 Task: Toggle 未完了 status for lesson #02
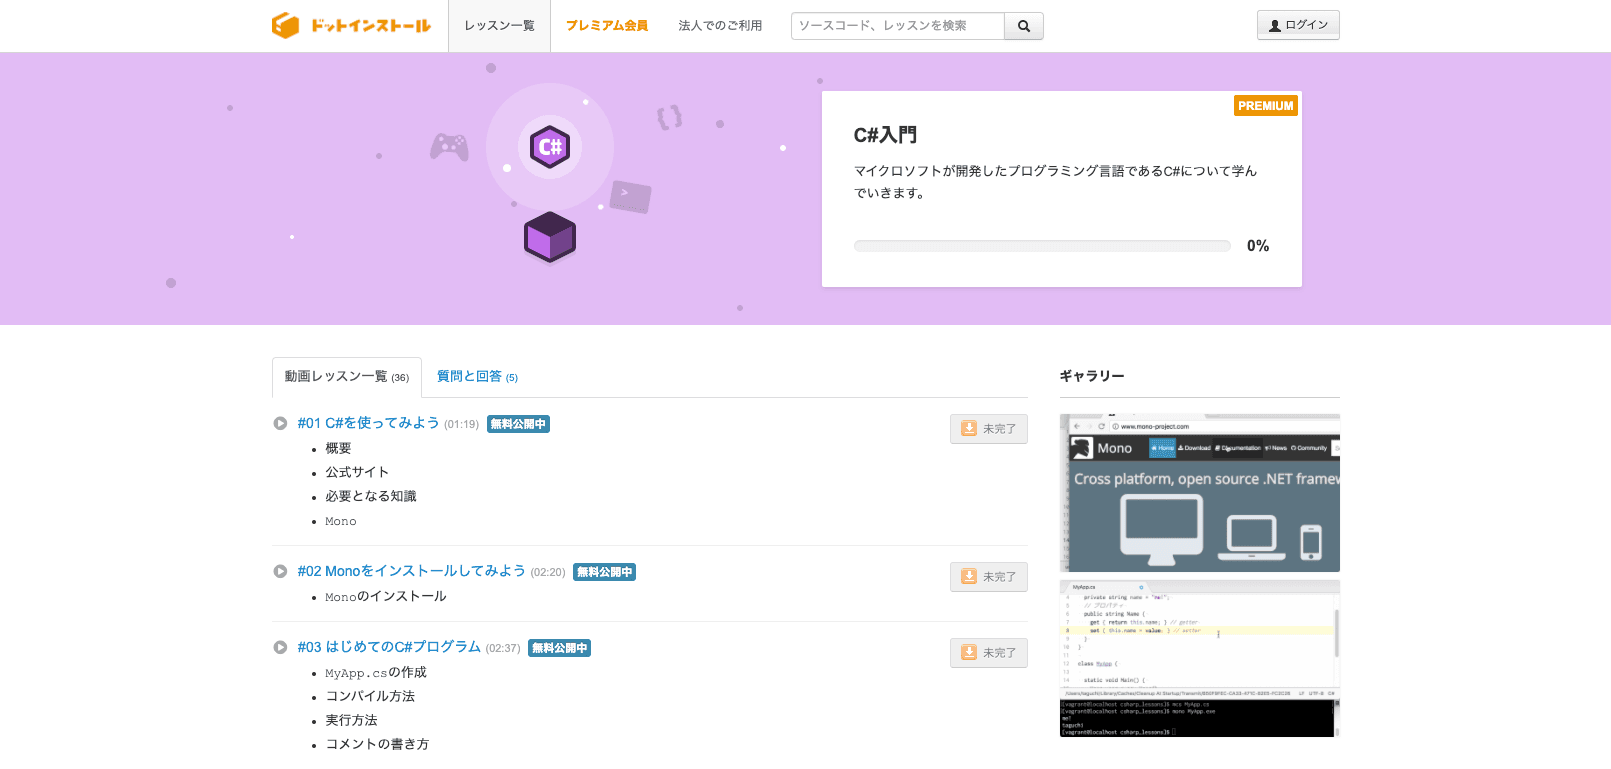(988, 577)
